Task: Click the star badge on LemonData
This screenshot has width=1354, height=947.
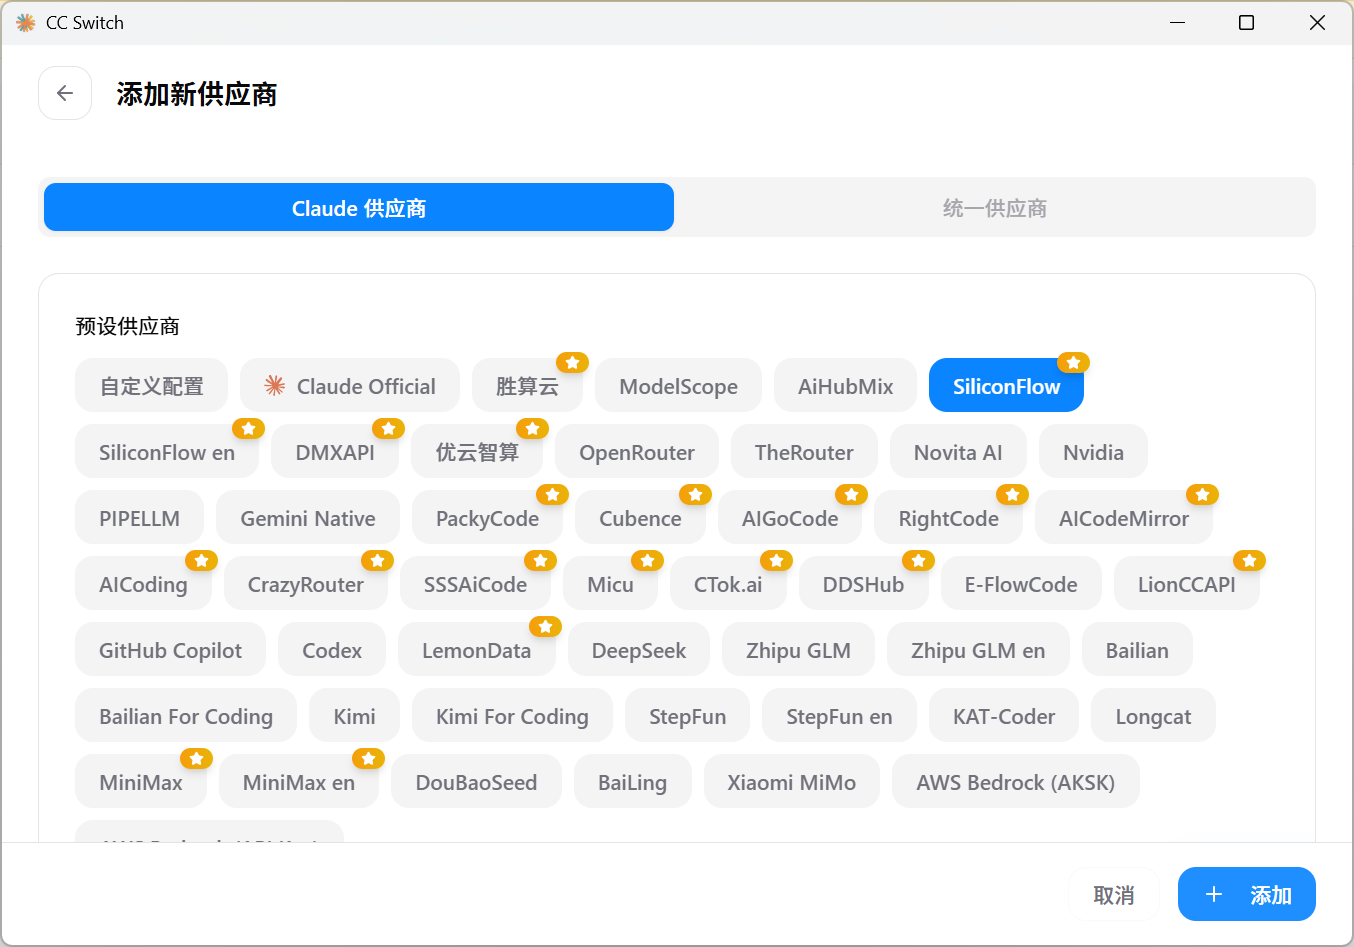Action: 545,626
